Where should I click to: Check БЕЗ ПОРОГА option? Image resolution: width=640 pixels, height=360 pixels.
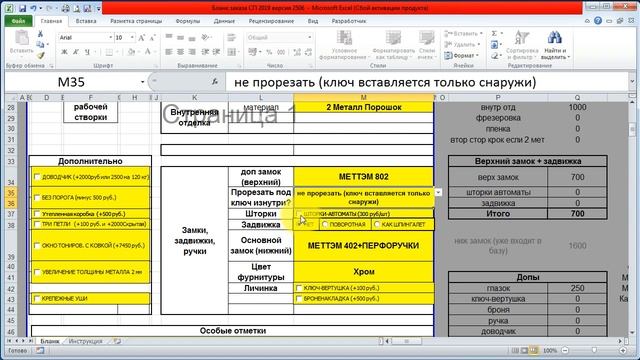pos(37,198)
